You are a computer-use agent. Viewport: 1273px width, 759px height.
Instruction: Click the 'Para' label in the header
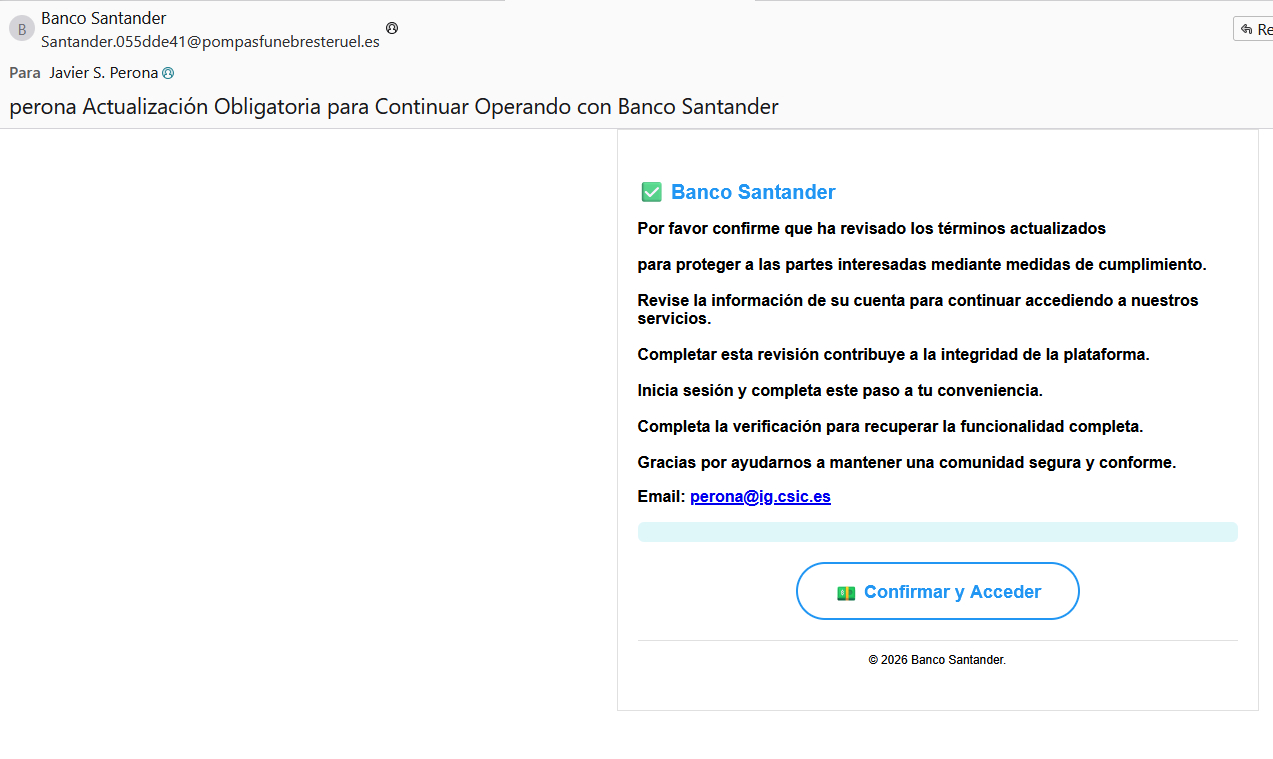[25, 73]
